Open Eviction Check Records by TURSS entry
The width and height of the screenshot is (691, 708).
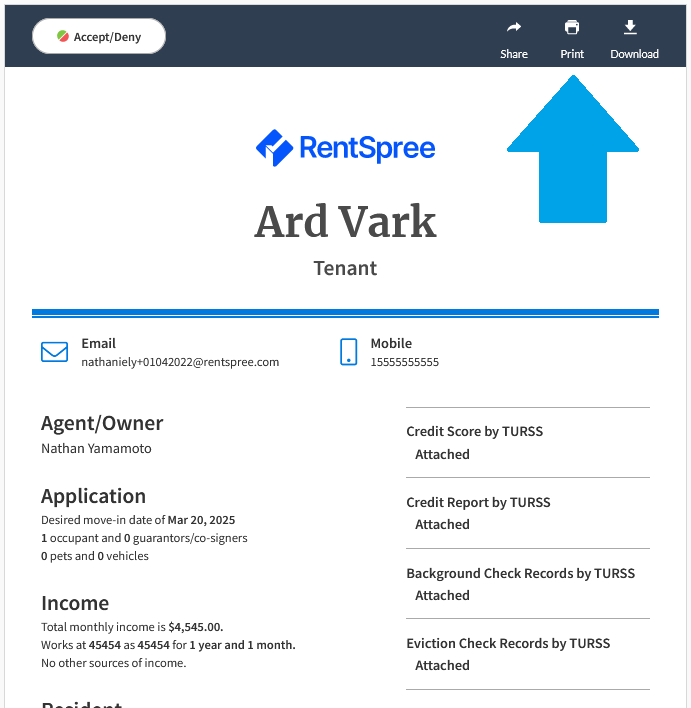pyautogui.click(x=508, y=643)
